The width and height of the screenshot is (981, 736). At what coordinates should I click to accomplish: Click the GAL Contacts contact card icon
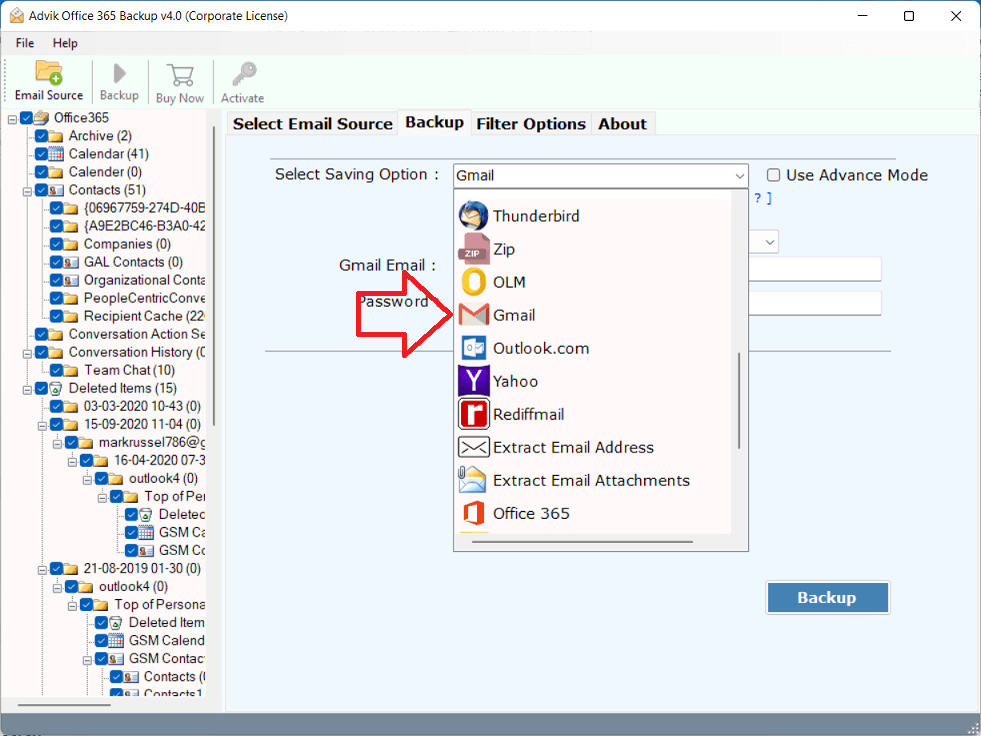point(71,262)
